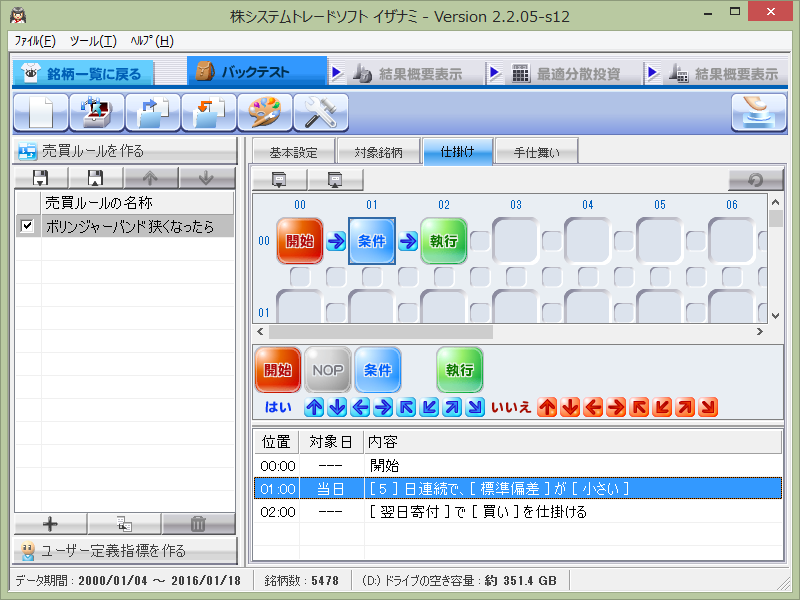Click the 対象日 column header

click(x=331, y=442)
